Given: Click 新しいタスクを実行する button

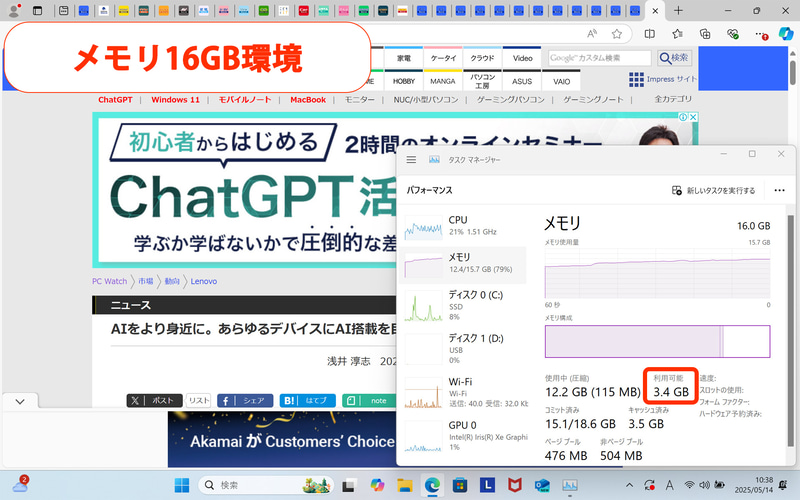Looking at the screenshot, I should pos(713,190).
